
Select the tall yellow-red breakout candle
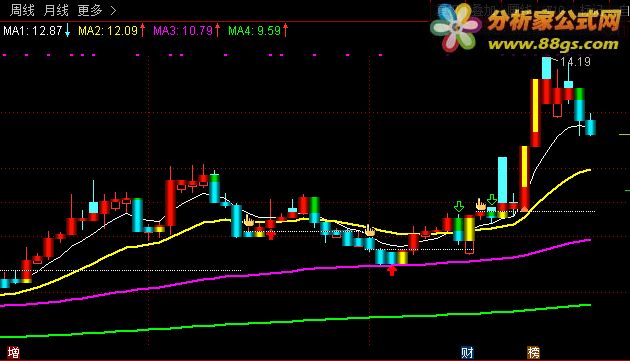pyautogui.click(x=535, y=113)
